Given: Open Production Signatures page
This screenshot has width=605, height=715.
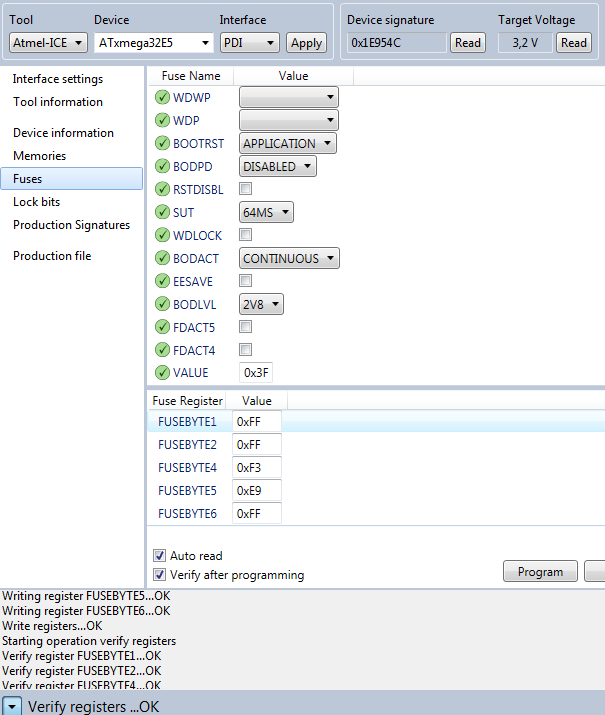Looking at the screenshot, I should pyautogui.click(x=72, y=225).
